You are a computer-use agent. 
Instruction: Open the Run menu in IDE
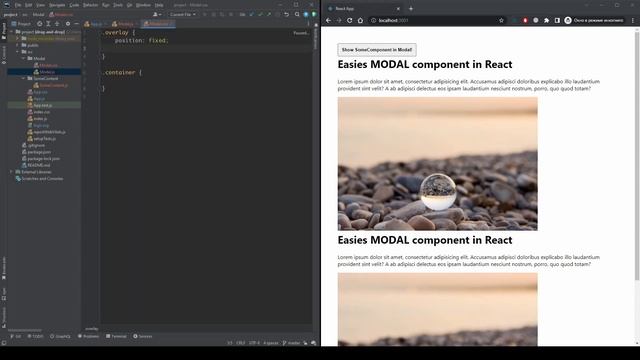pos(106,5)
